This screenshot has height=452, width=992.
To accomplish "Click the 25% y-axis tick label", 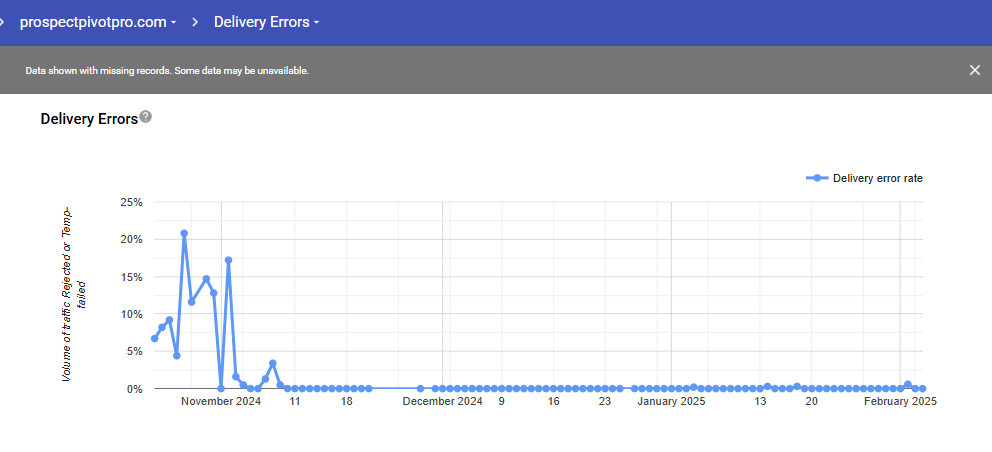I will (x=131, y=202).
